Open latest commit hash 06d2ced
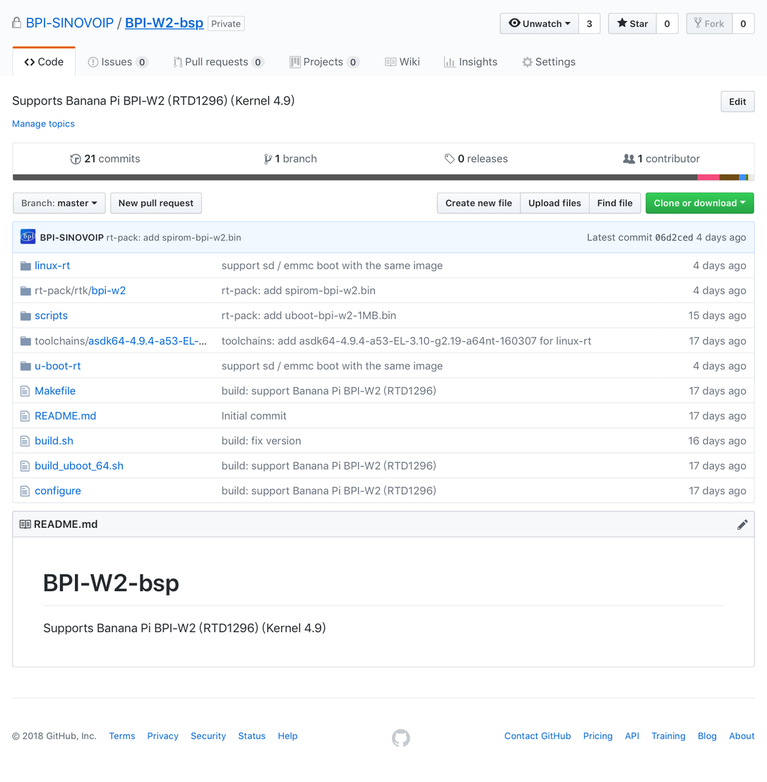The width and height of the screenshot is (767, 782). pyautogui.click(x=674, y=237)
